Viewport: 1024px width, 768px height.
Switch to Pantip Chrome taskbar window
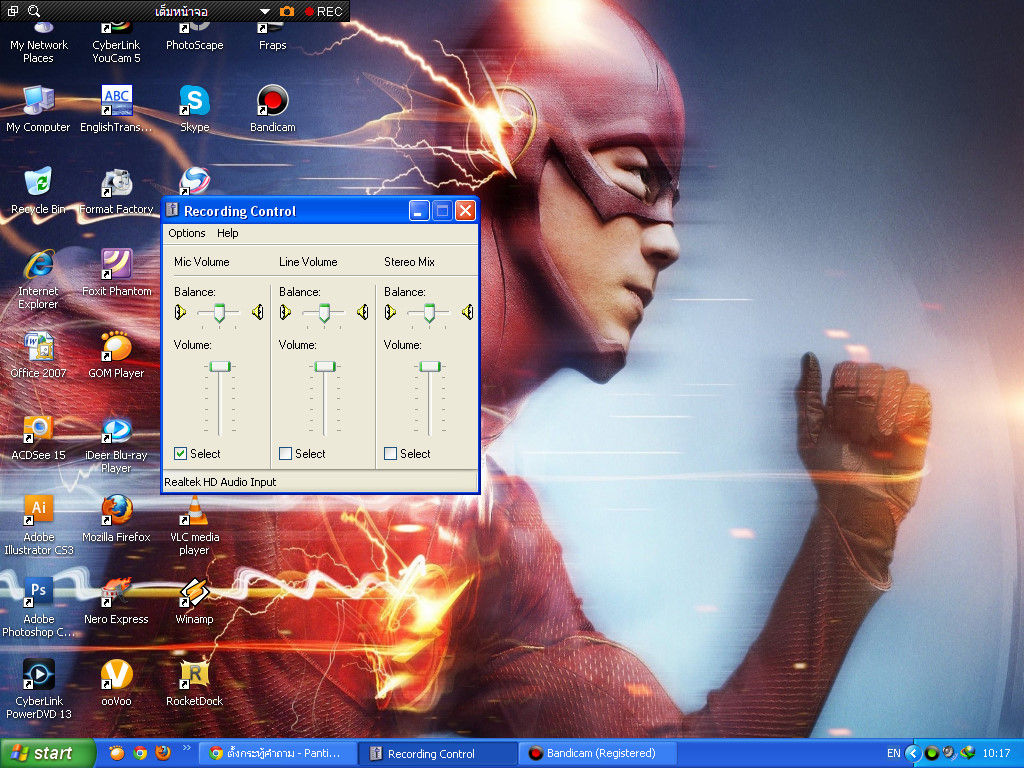278,753
